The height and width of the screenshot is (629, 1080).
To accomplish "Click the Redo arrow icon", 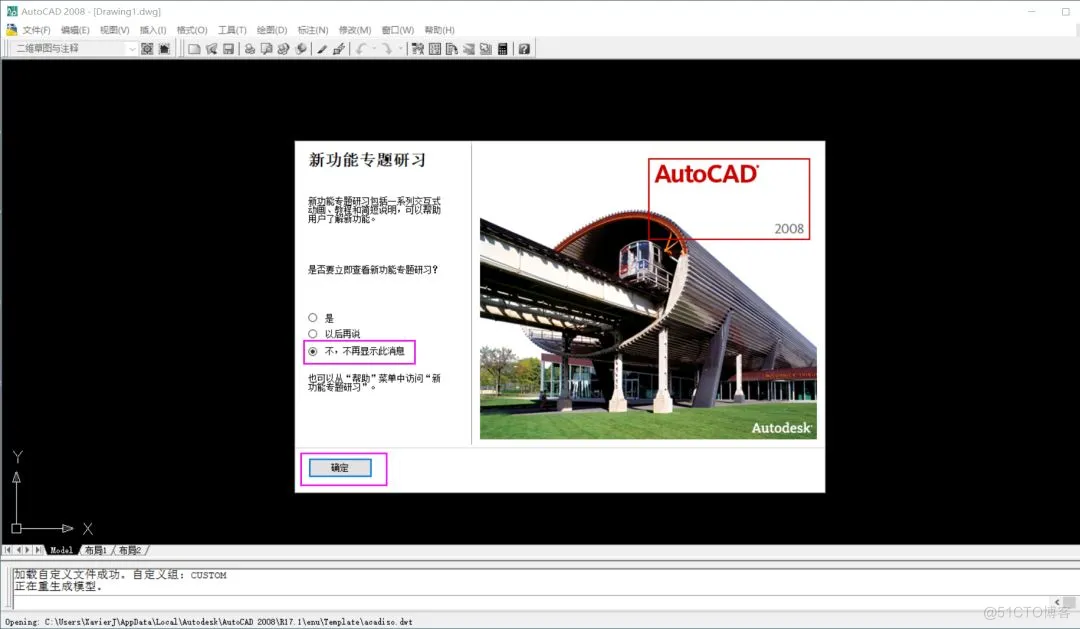I will point(386,49).
